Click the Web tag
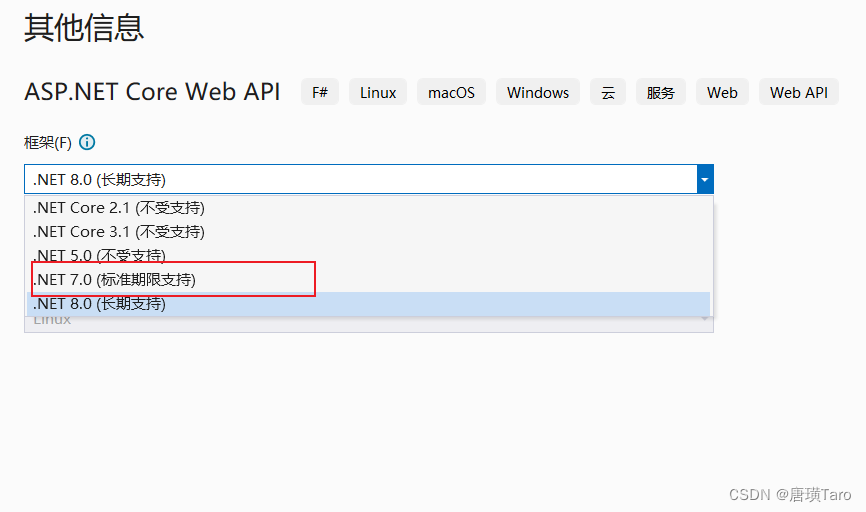The width and height of the screenshot is (866, 512). pos(722,92)
